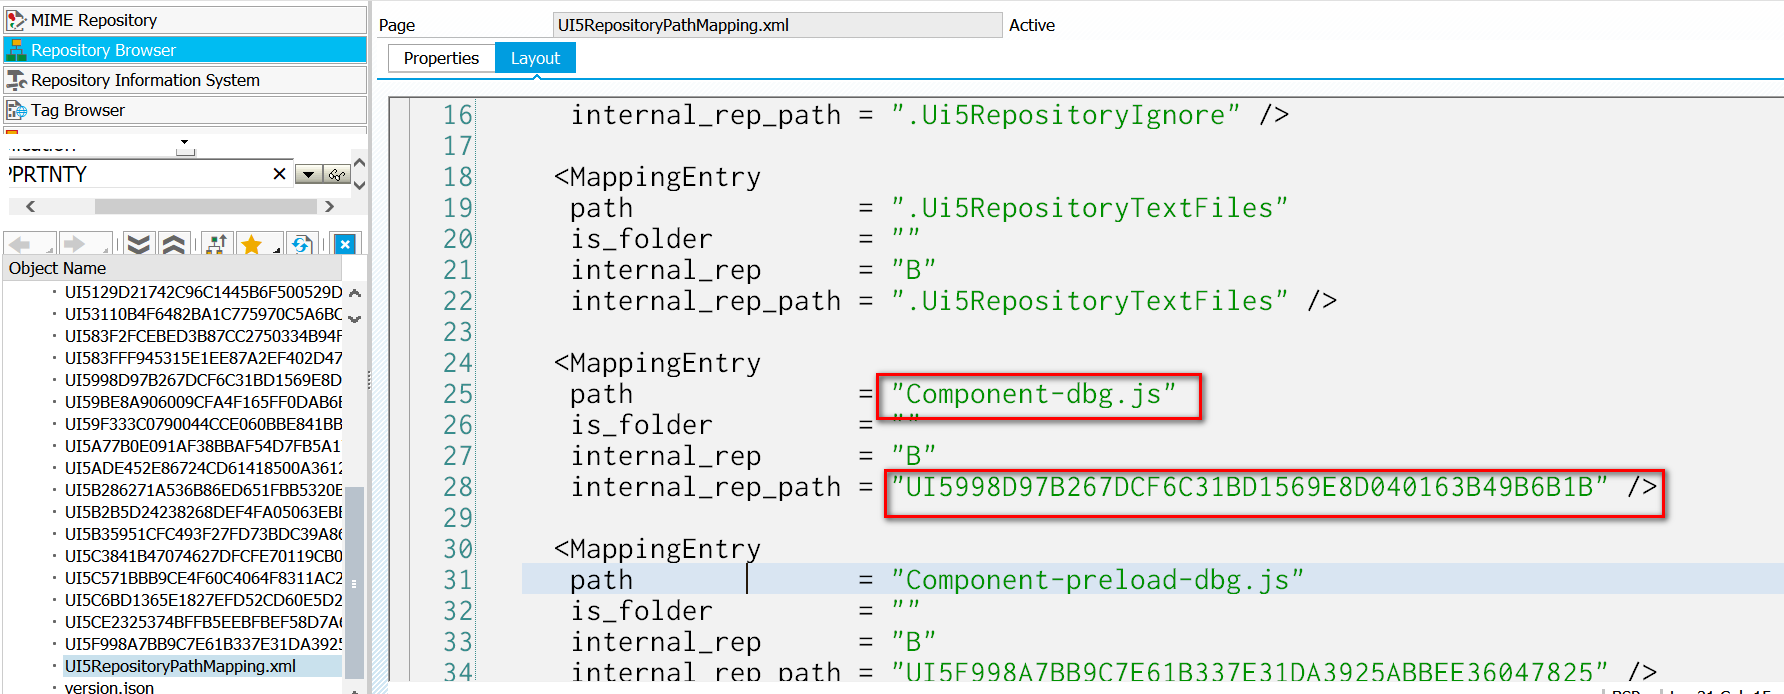Click the <MappingEntry tag on line 18
This screenshot has width=1784, height=694.
(x=657, y=177)
